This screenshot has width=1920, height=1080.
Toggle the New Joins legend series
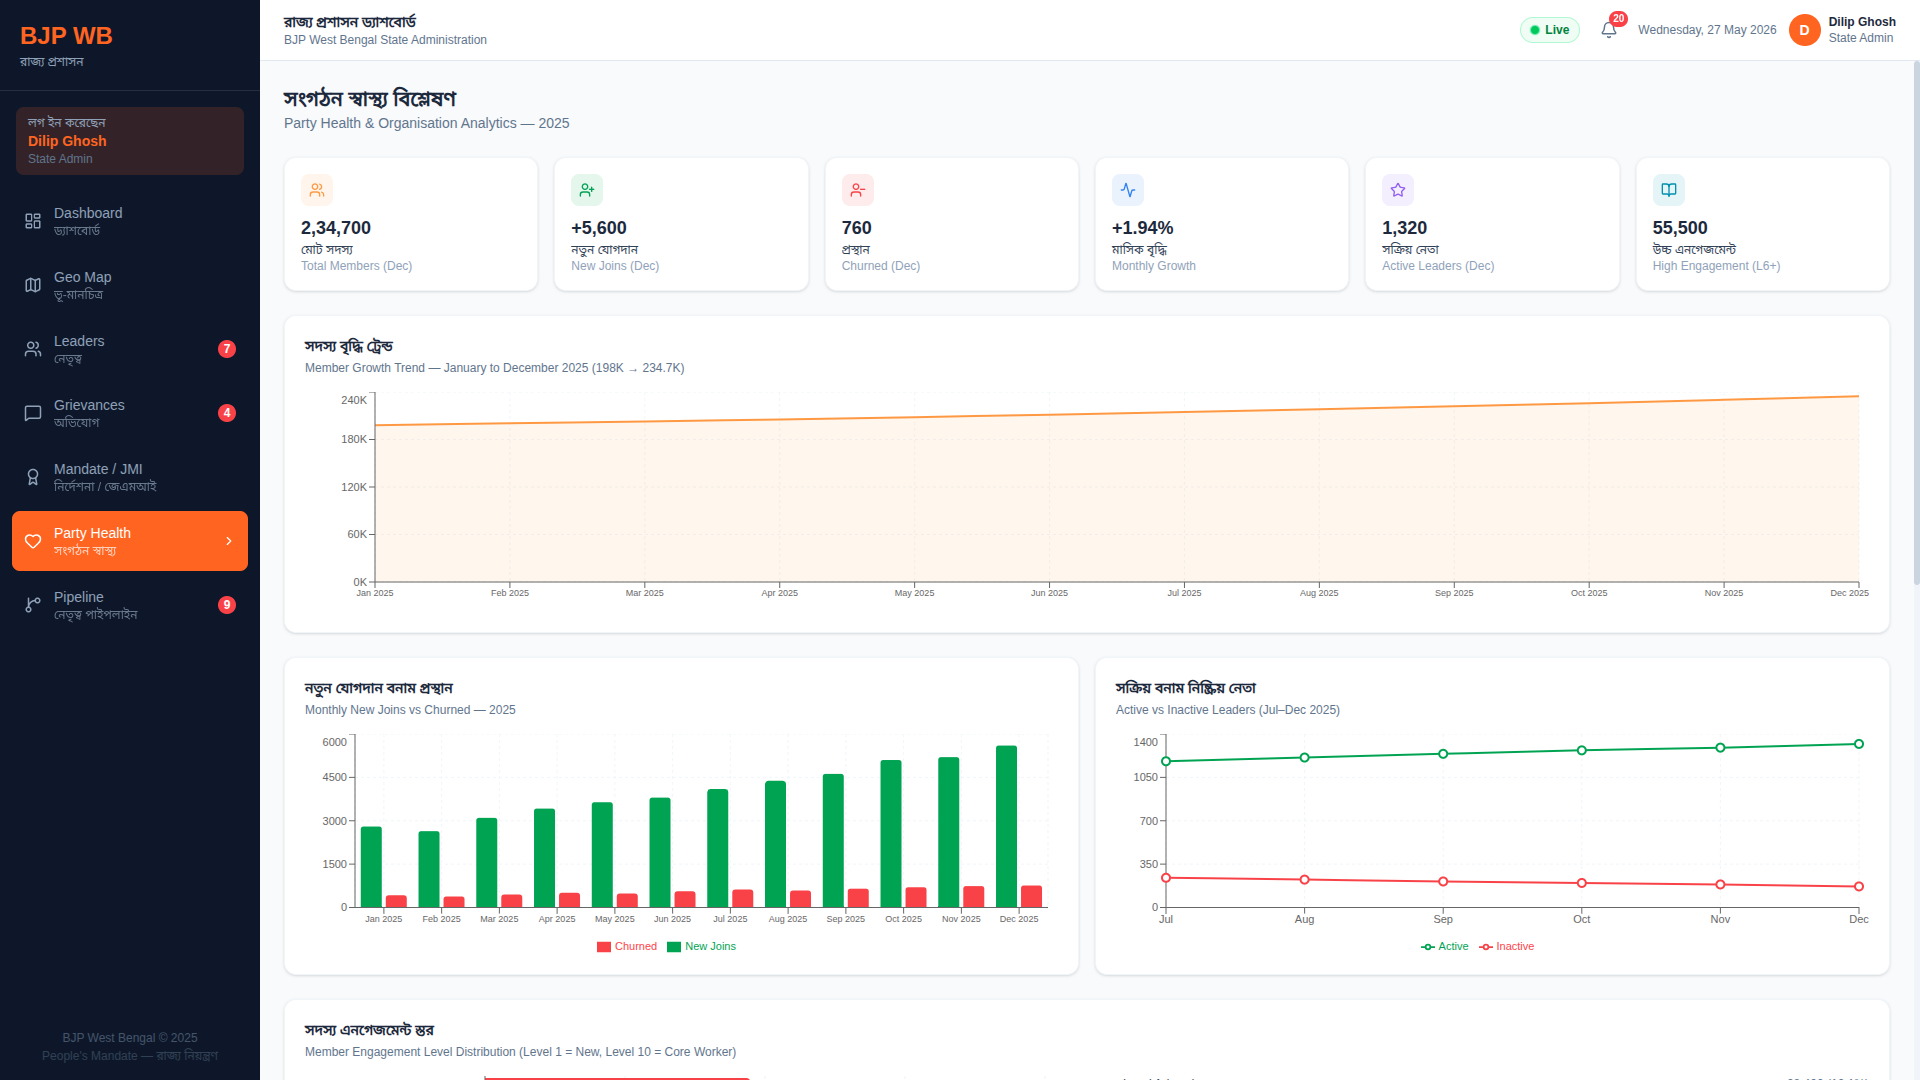coord(702,947)
